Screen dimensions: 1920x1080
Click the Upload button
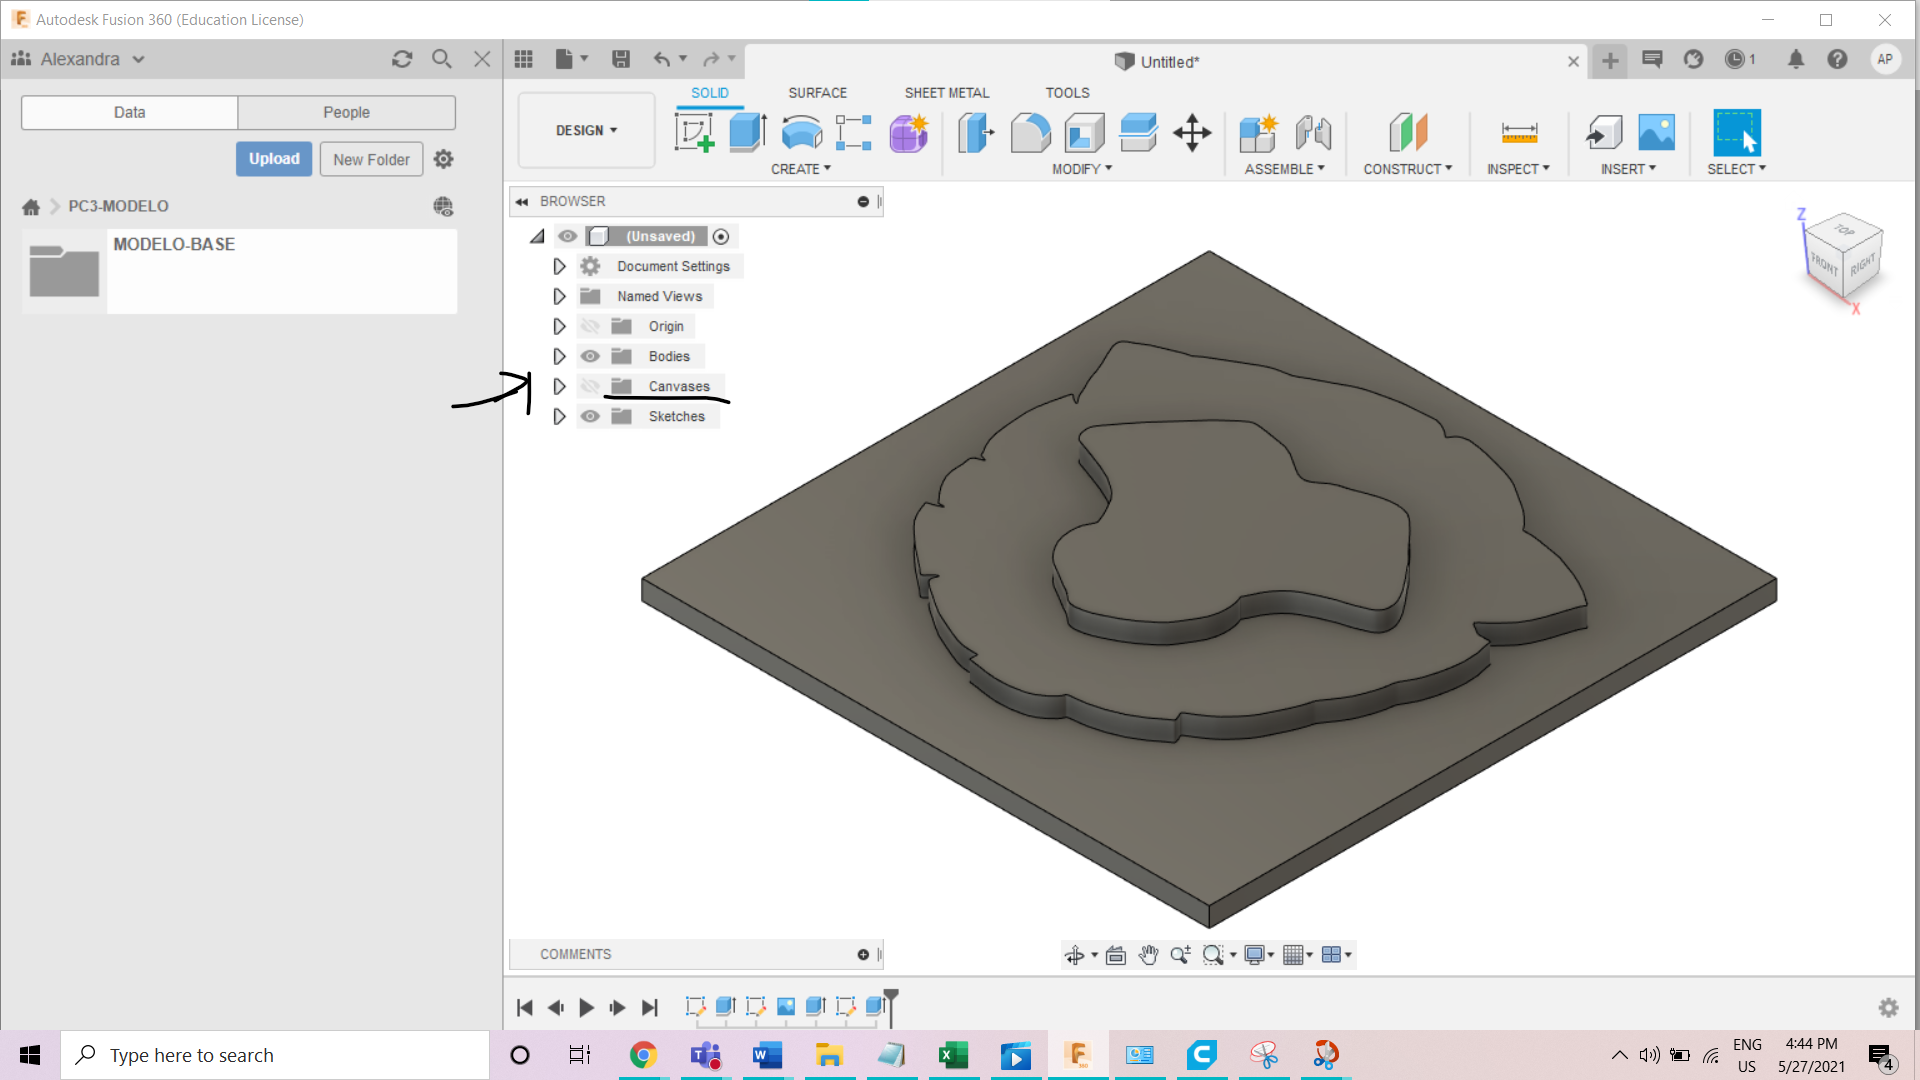click(274, 159)
